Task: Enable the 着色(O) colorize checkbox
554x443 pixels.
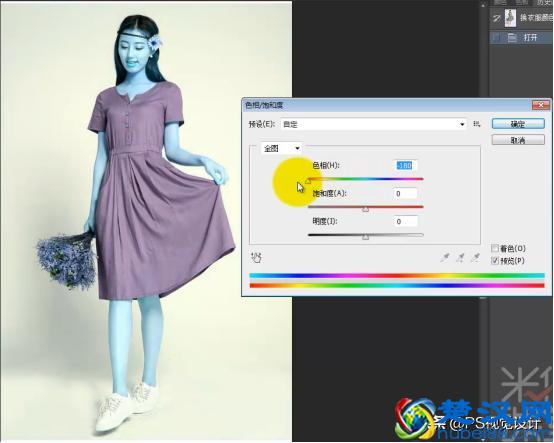Action: click(x=495, y=248)
